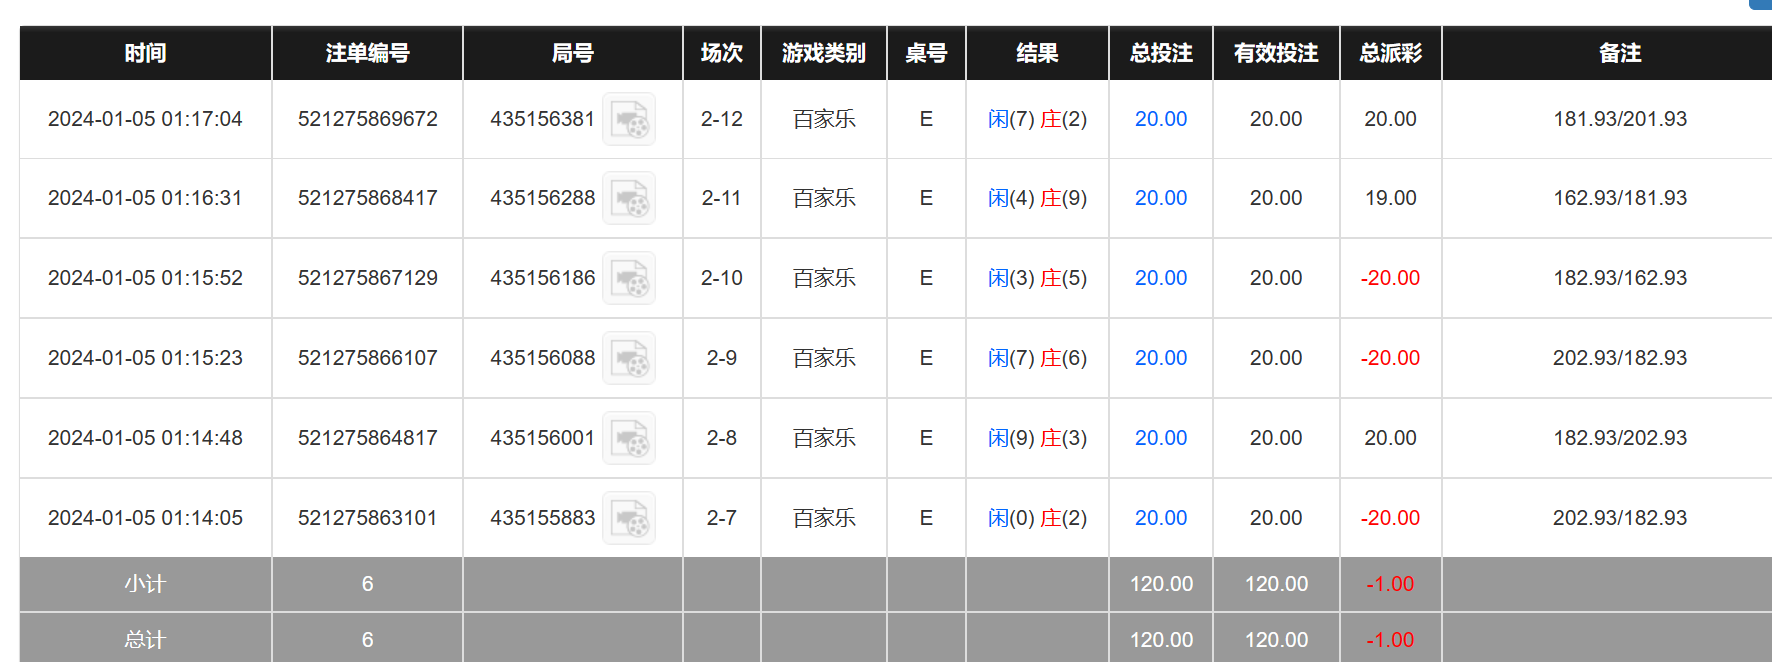
Task: Open video replay for round 435155883
Action: pyautogui.click(x=629, y=519)
